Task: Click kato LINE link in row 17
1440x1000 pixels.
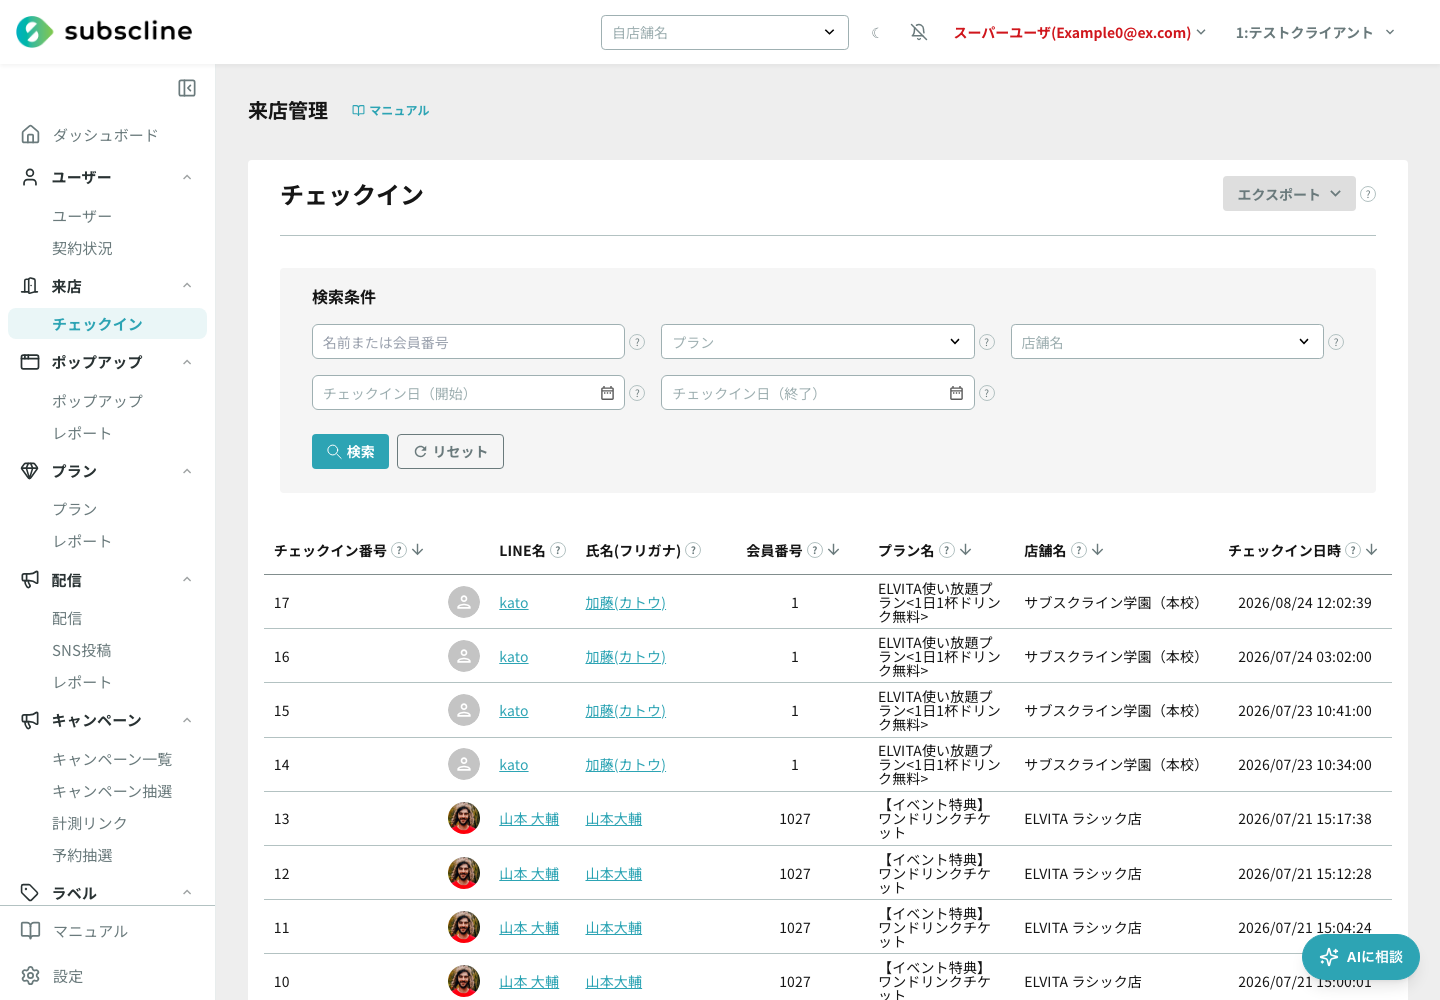Action: [x=514, y=603]
